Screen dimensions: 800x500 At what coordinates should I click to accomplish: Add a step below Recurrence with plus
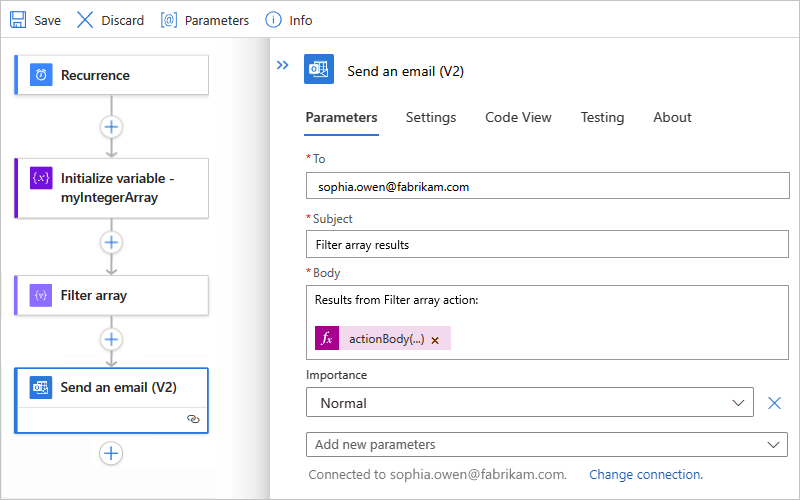coord(111,127)
